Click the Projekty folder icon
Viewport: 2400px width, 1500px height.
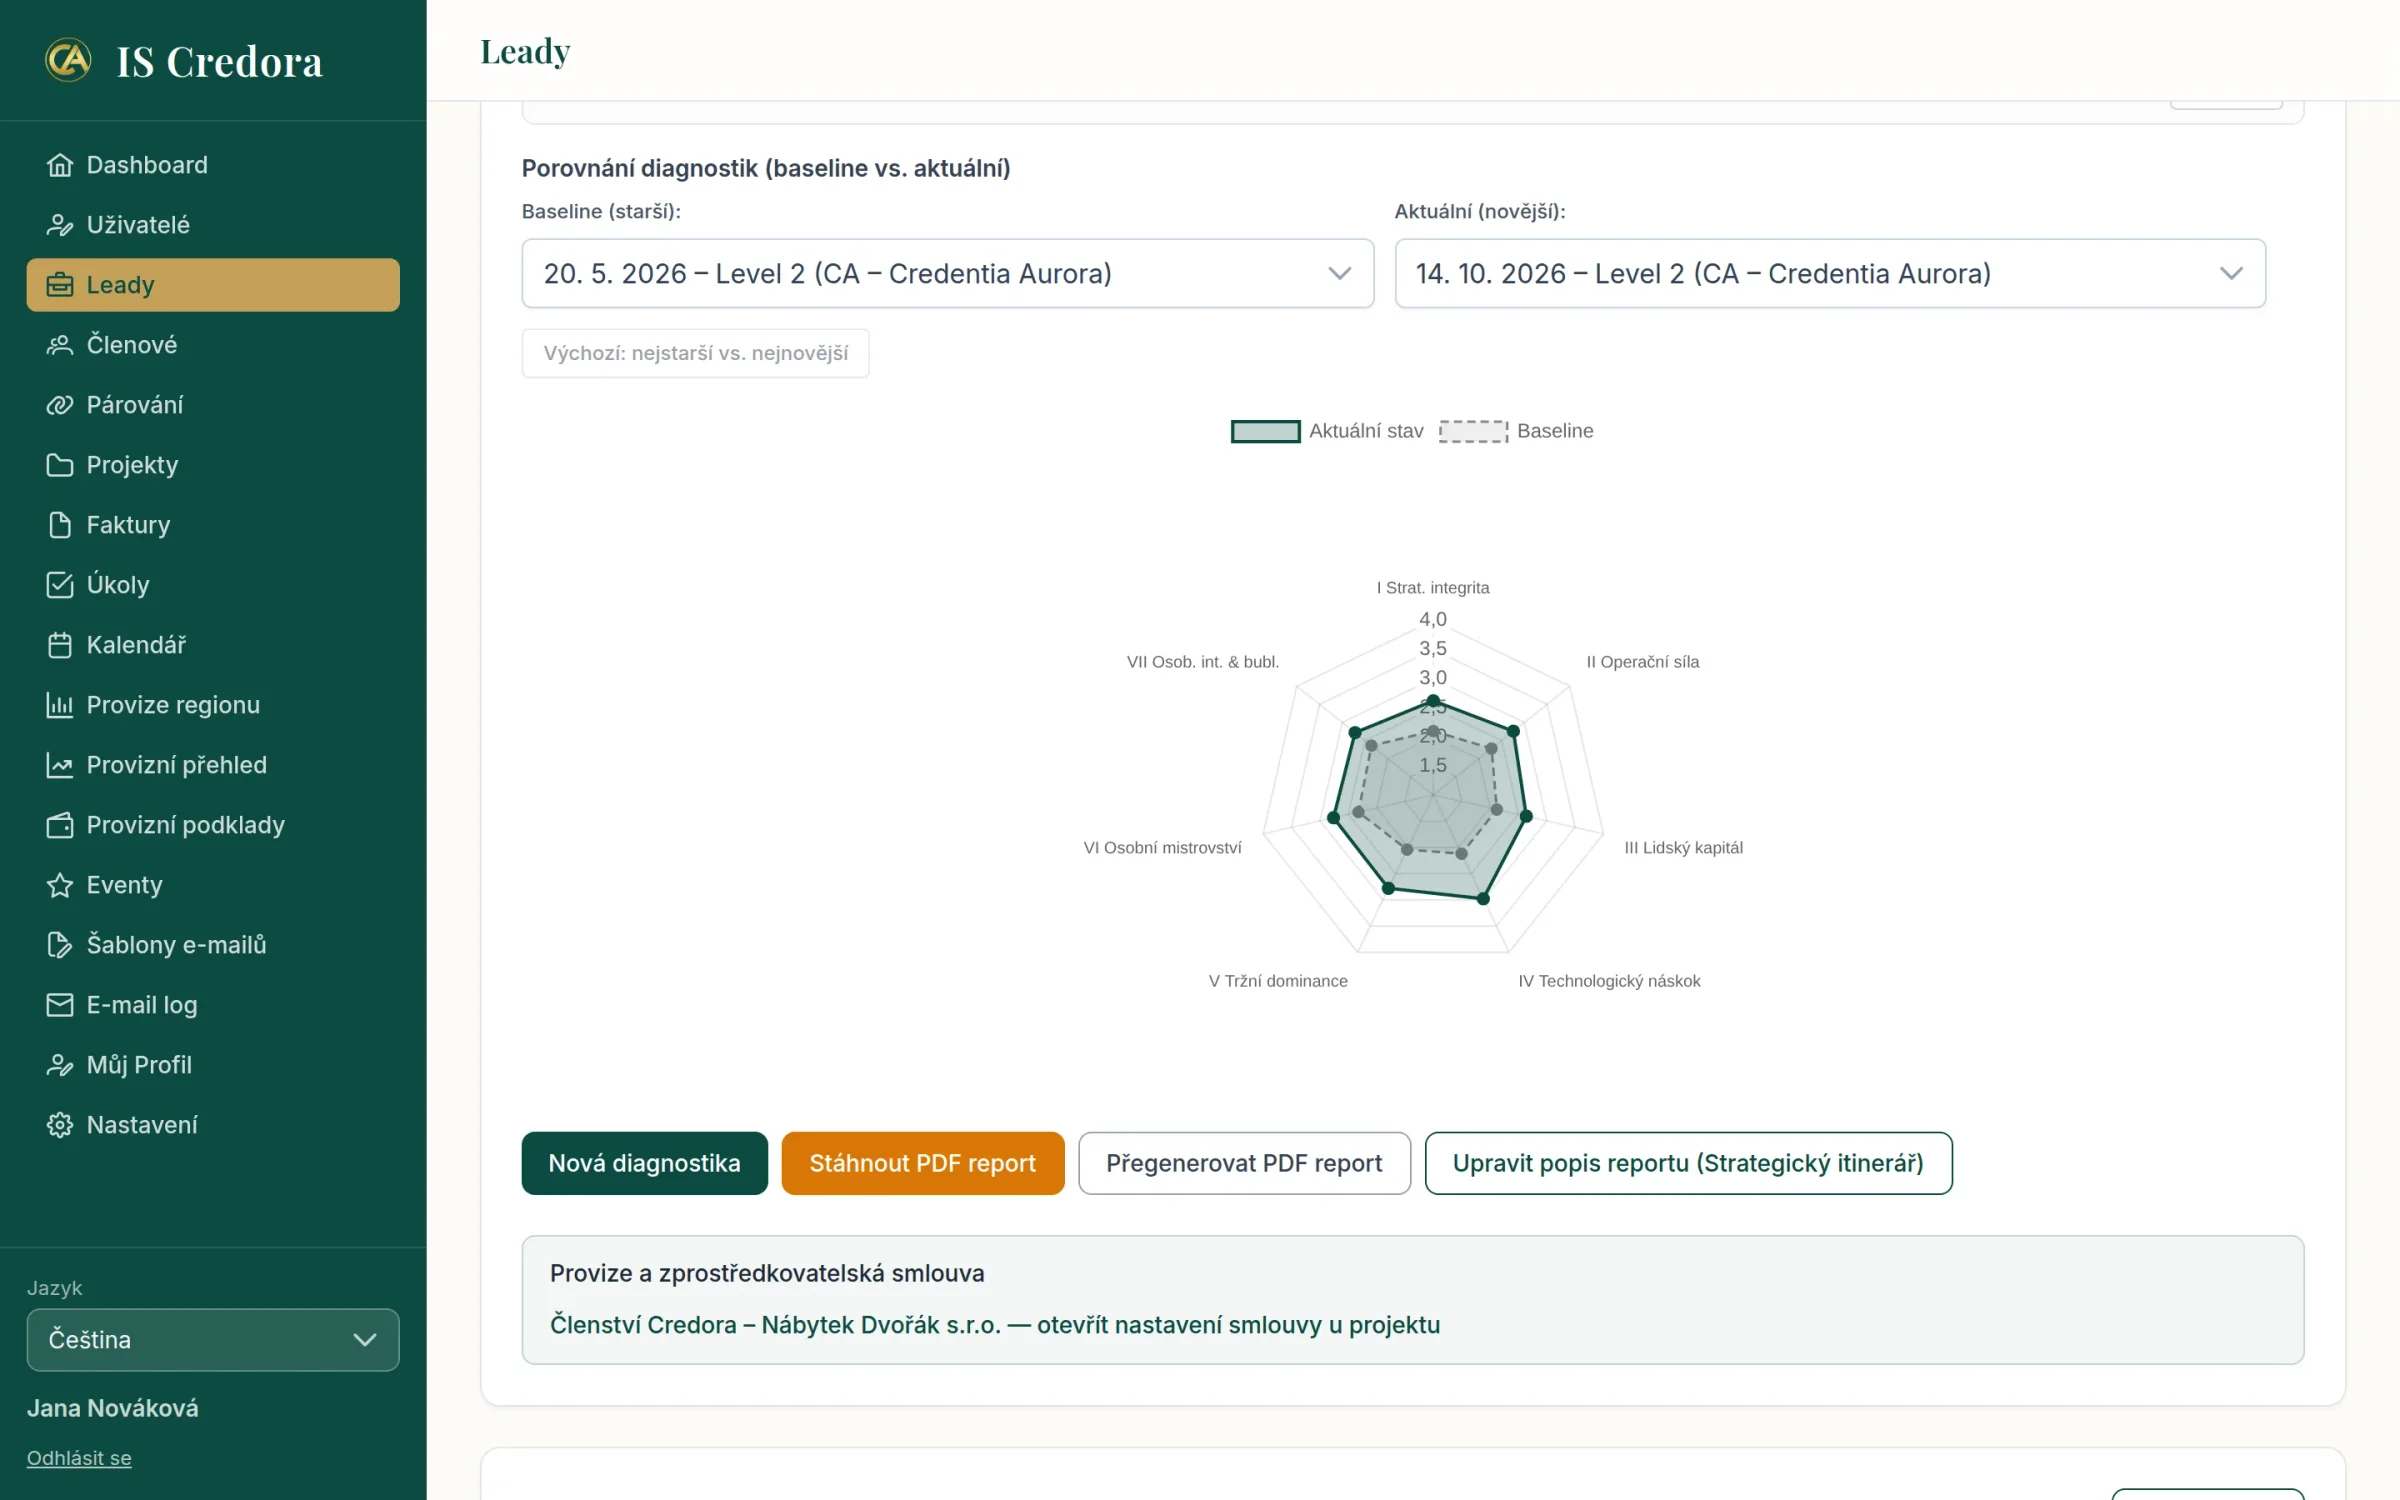pos(60,465)
